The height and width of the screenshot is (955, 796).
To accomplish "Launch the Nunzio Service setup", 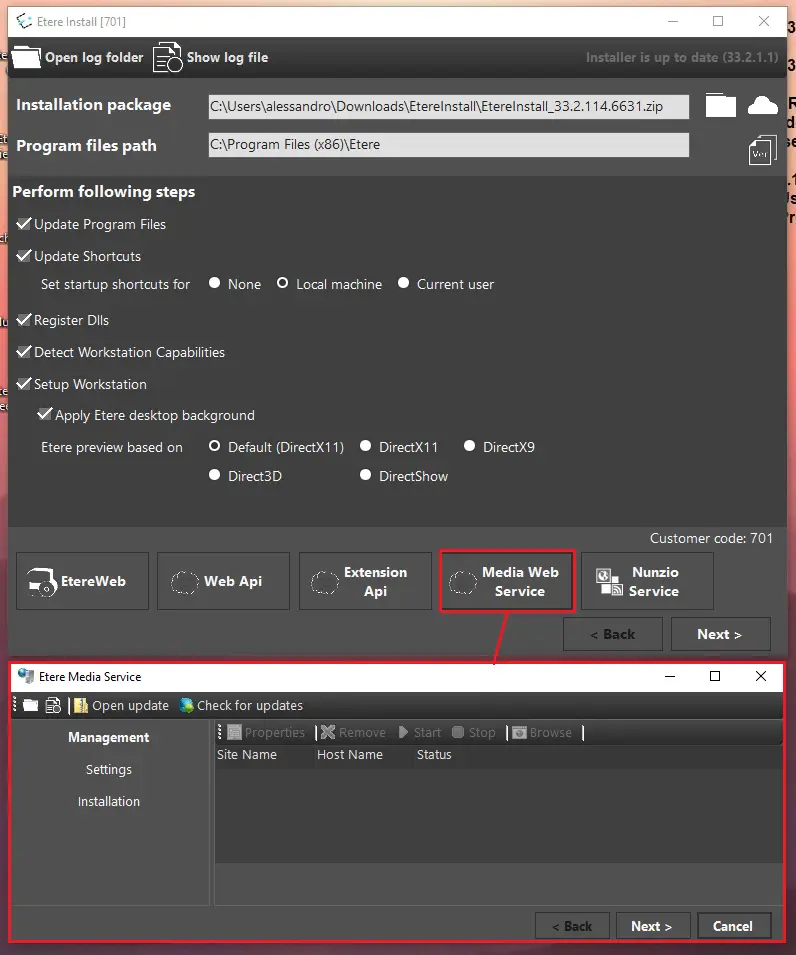I will [647, 581].
